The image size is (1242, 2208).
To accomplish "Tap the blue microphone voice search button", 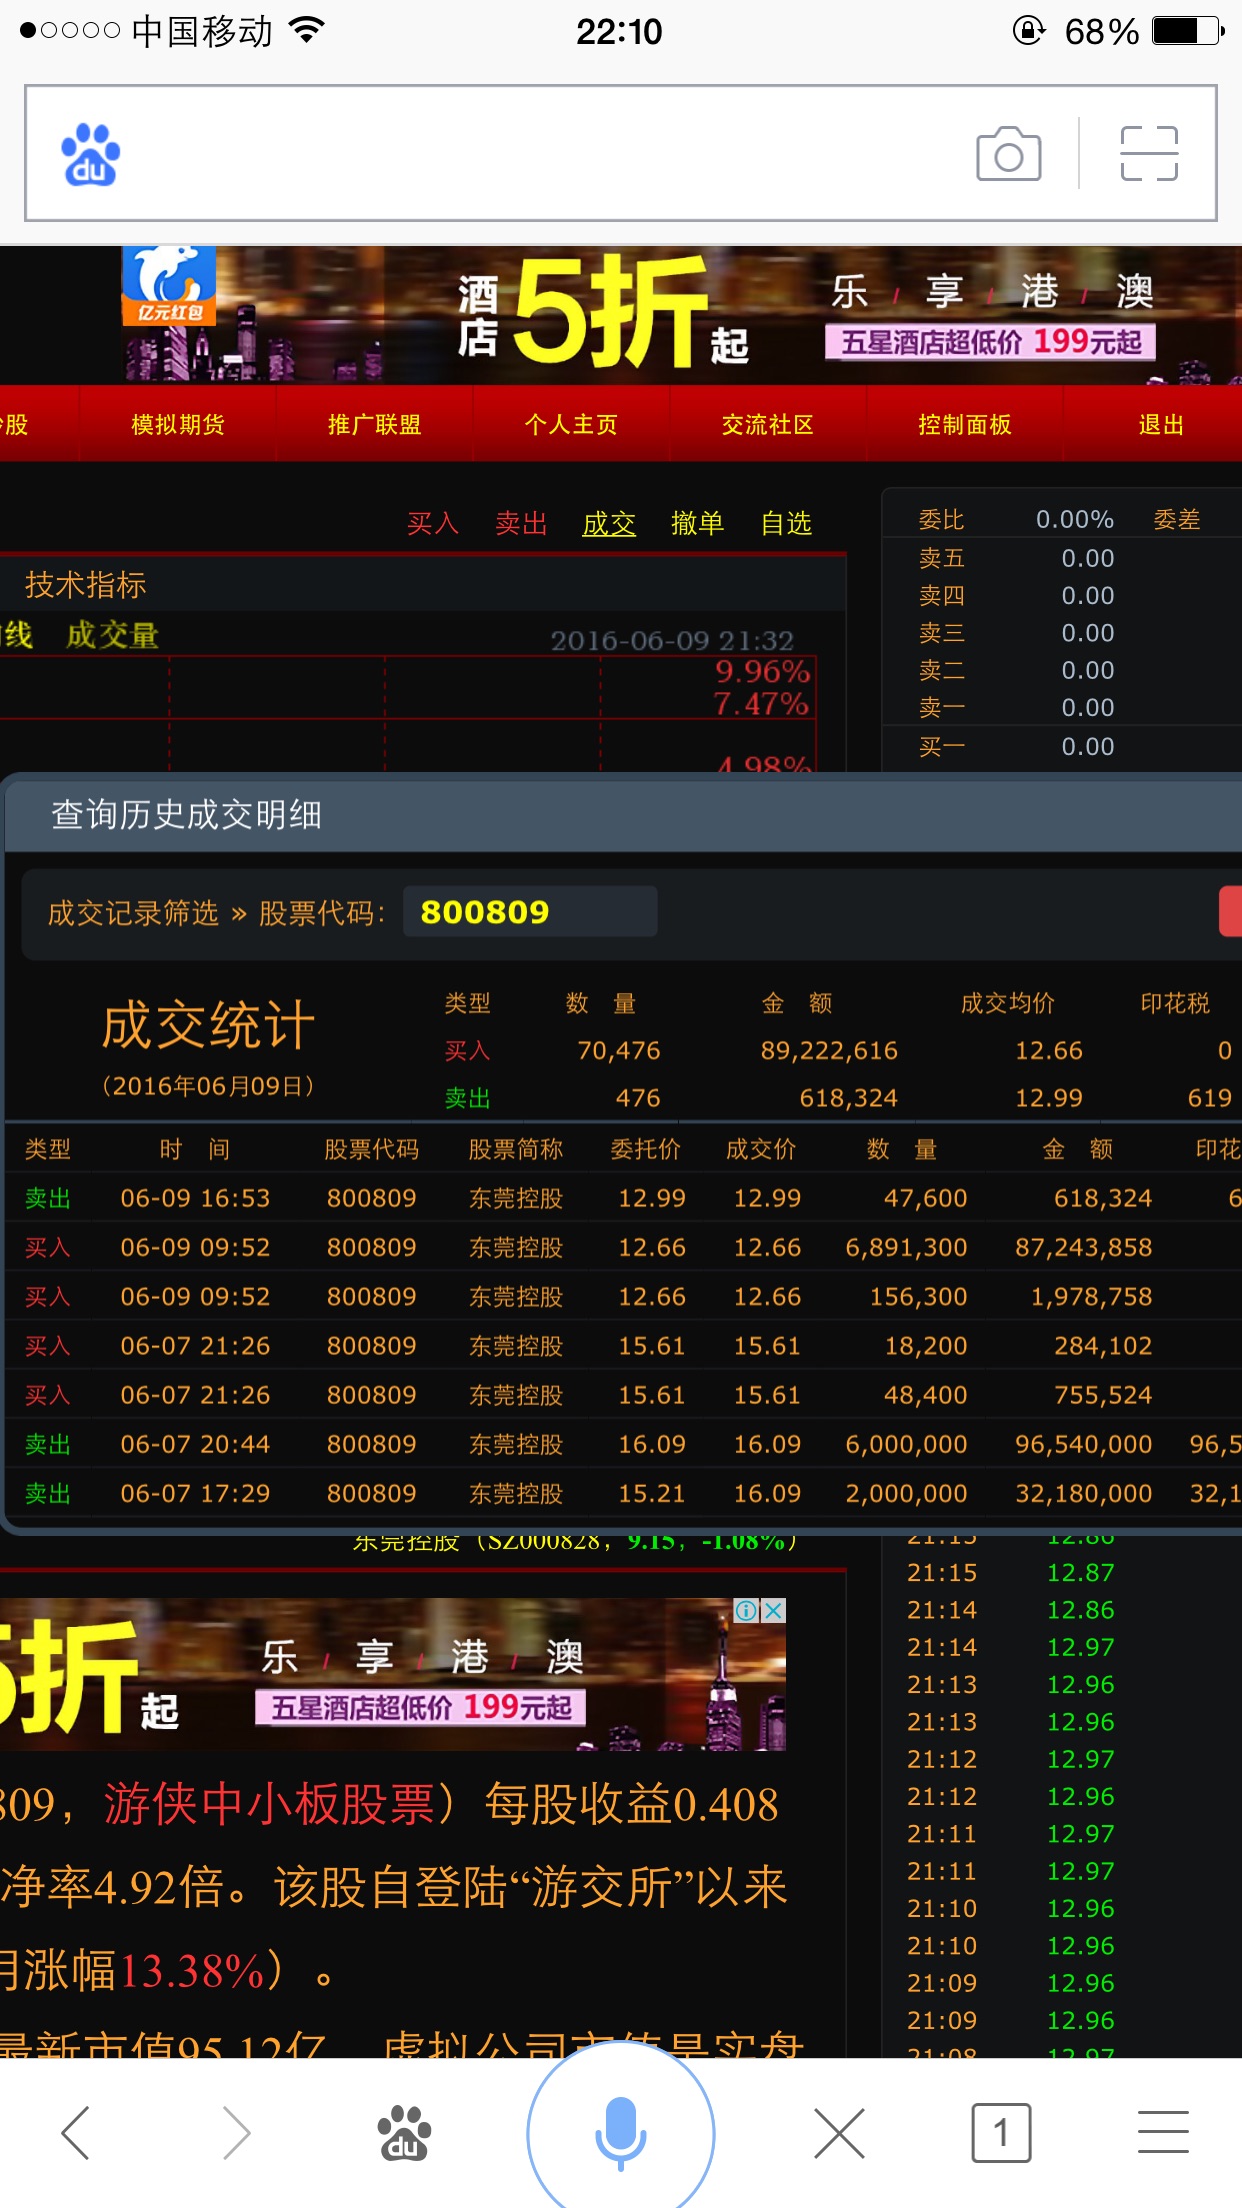I will click(x=620, y=2132).
